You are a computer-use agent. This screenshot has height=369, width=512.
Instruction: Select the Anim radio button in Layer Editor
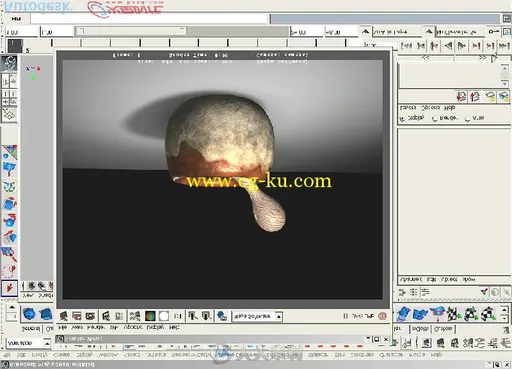pyautogui.click(x=467, y=119)
